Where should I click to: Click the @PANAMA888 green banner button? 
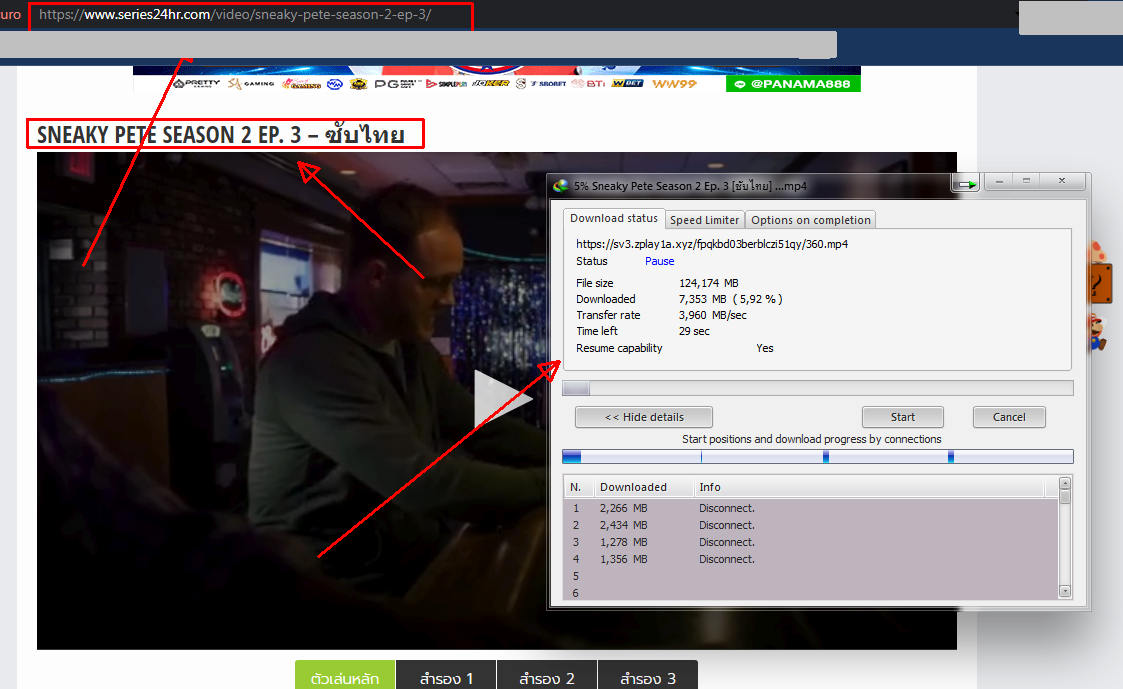[793, 84]
